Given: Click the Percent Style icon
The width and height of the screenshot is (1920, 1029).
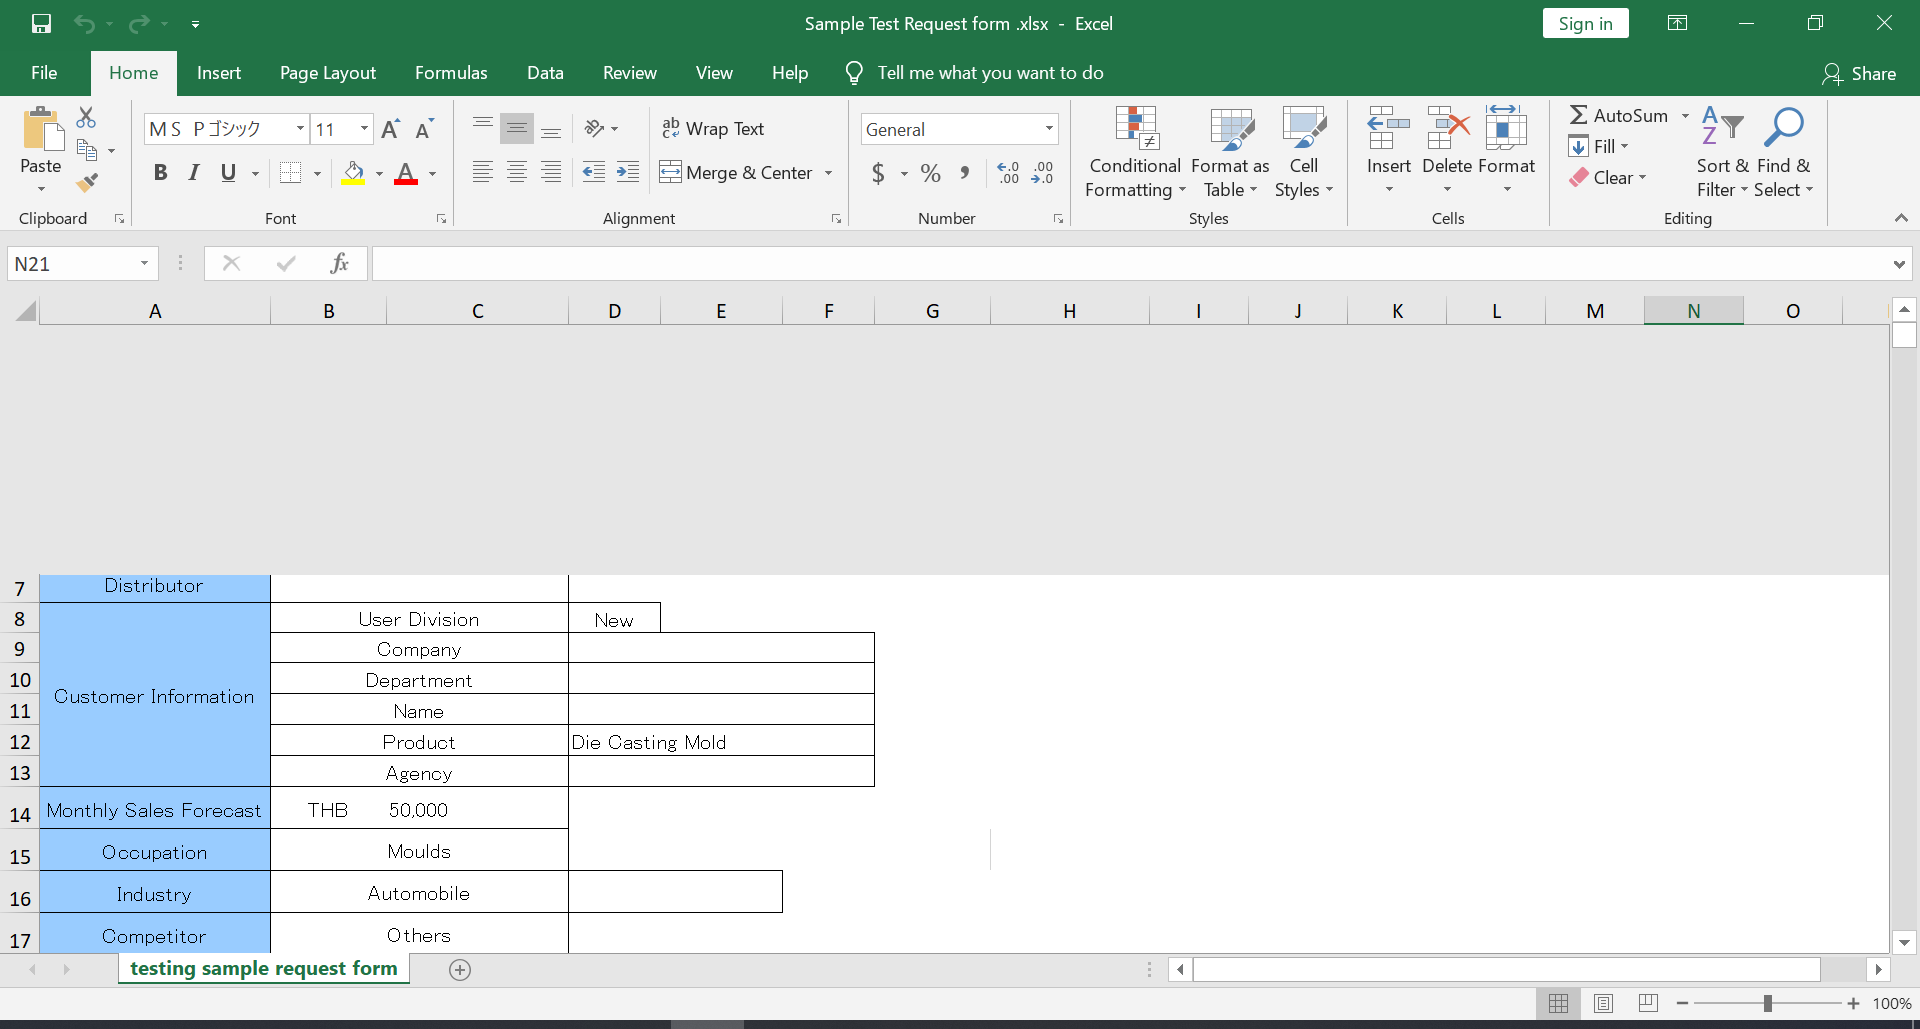Looking at the screenshot, I should pos(930,173).
